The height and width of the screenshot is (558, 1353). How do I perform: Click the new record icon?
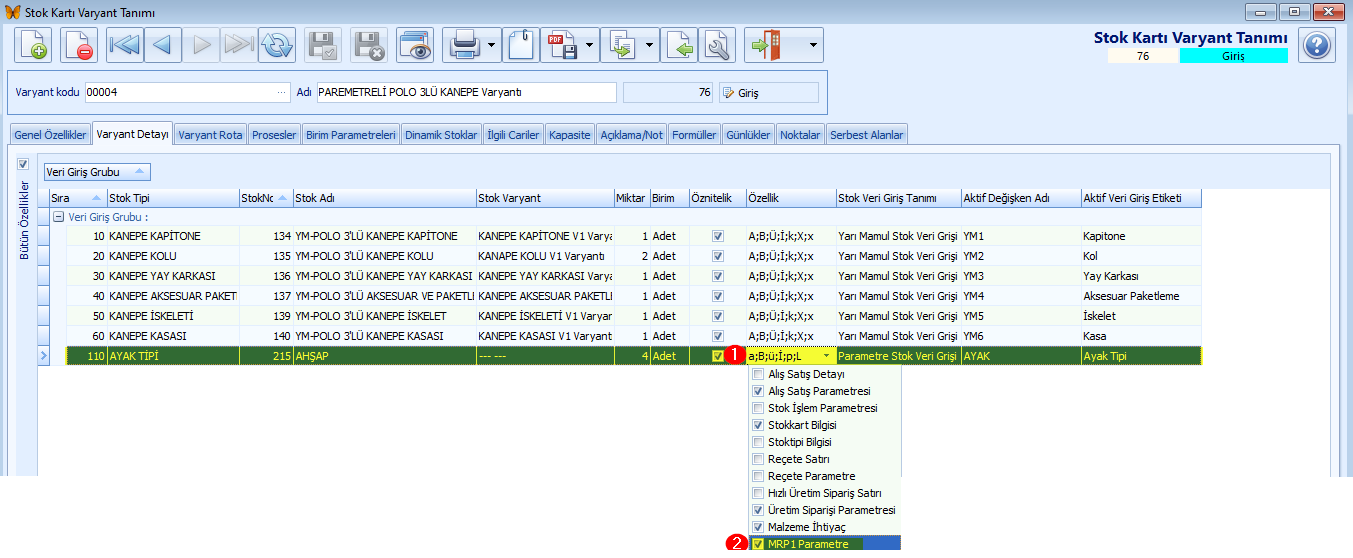[x=33, y=45]
